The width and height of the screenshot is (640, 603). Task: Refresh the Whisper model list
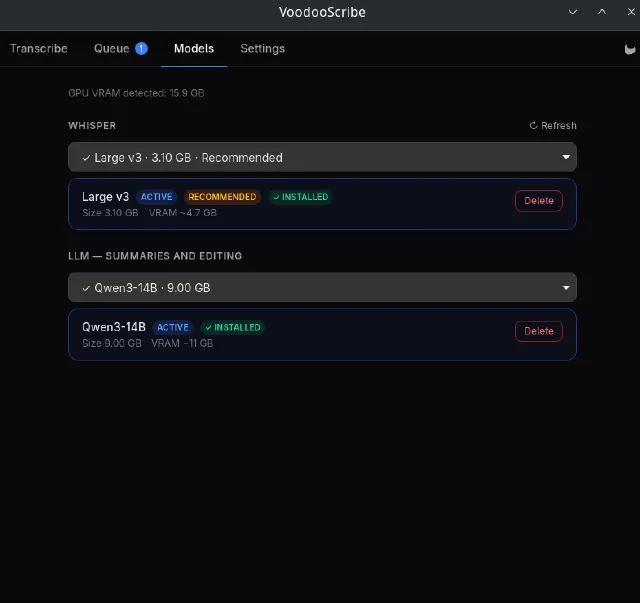(x=553, y=125)
